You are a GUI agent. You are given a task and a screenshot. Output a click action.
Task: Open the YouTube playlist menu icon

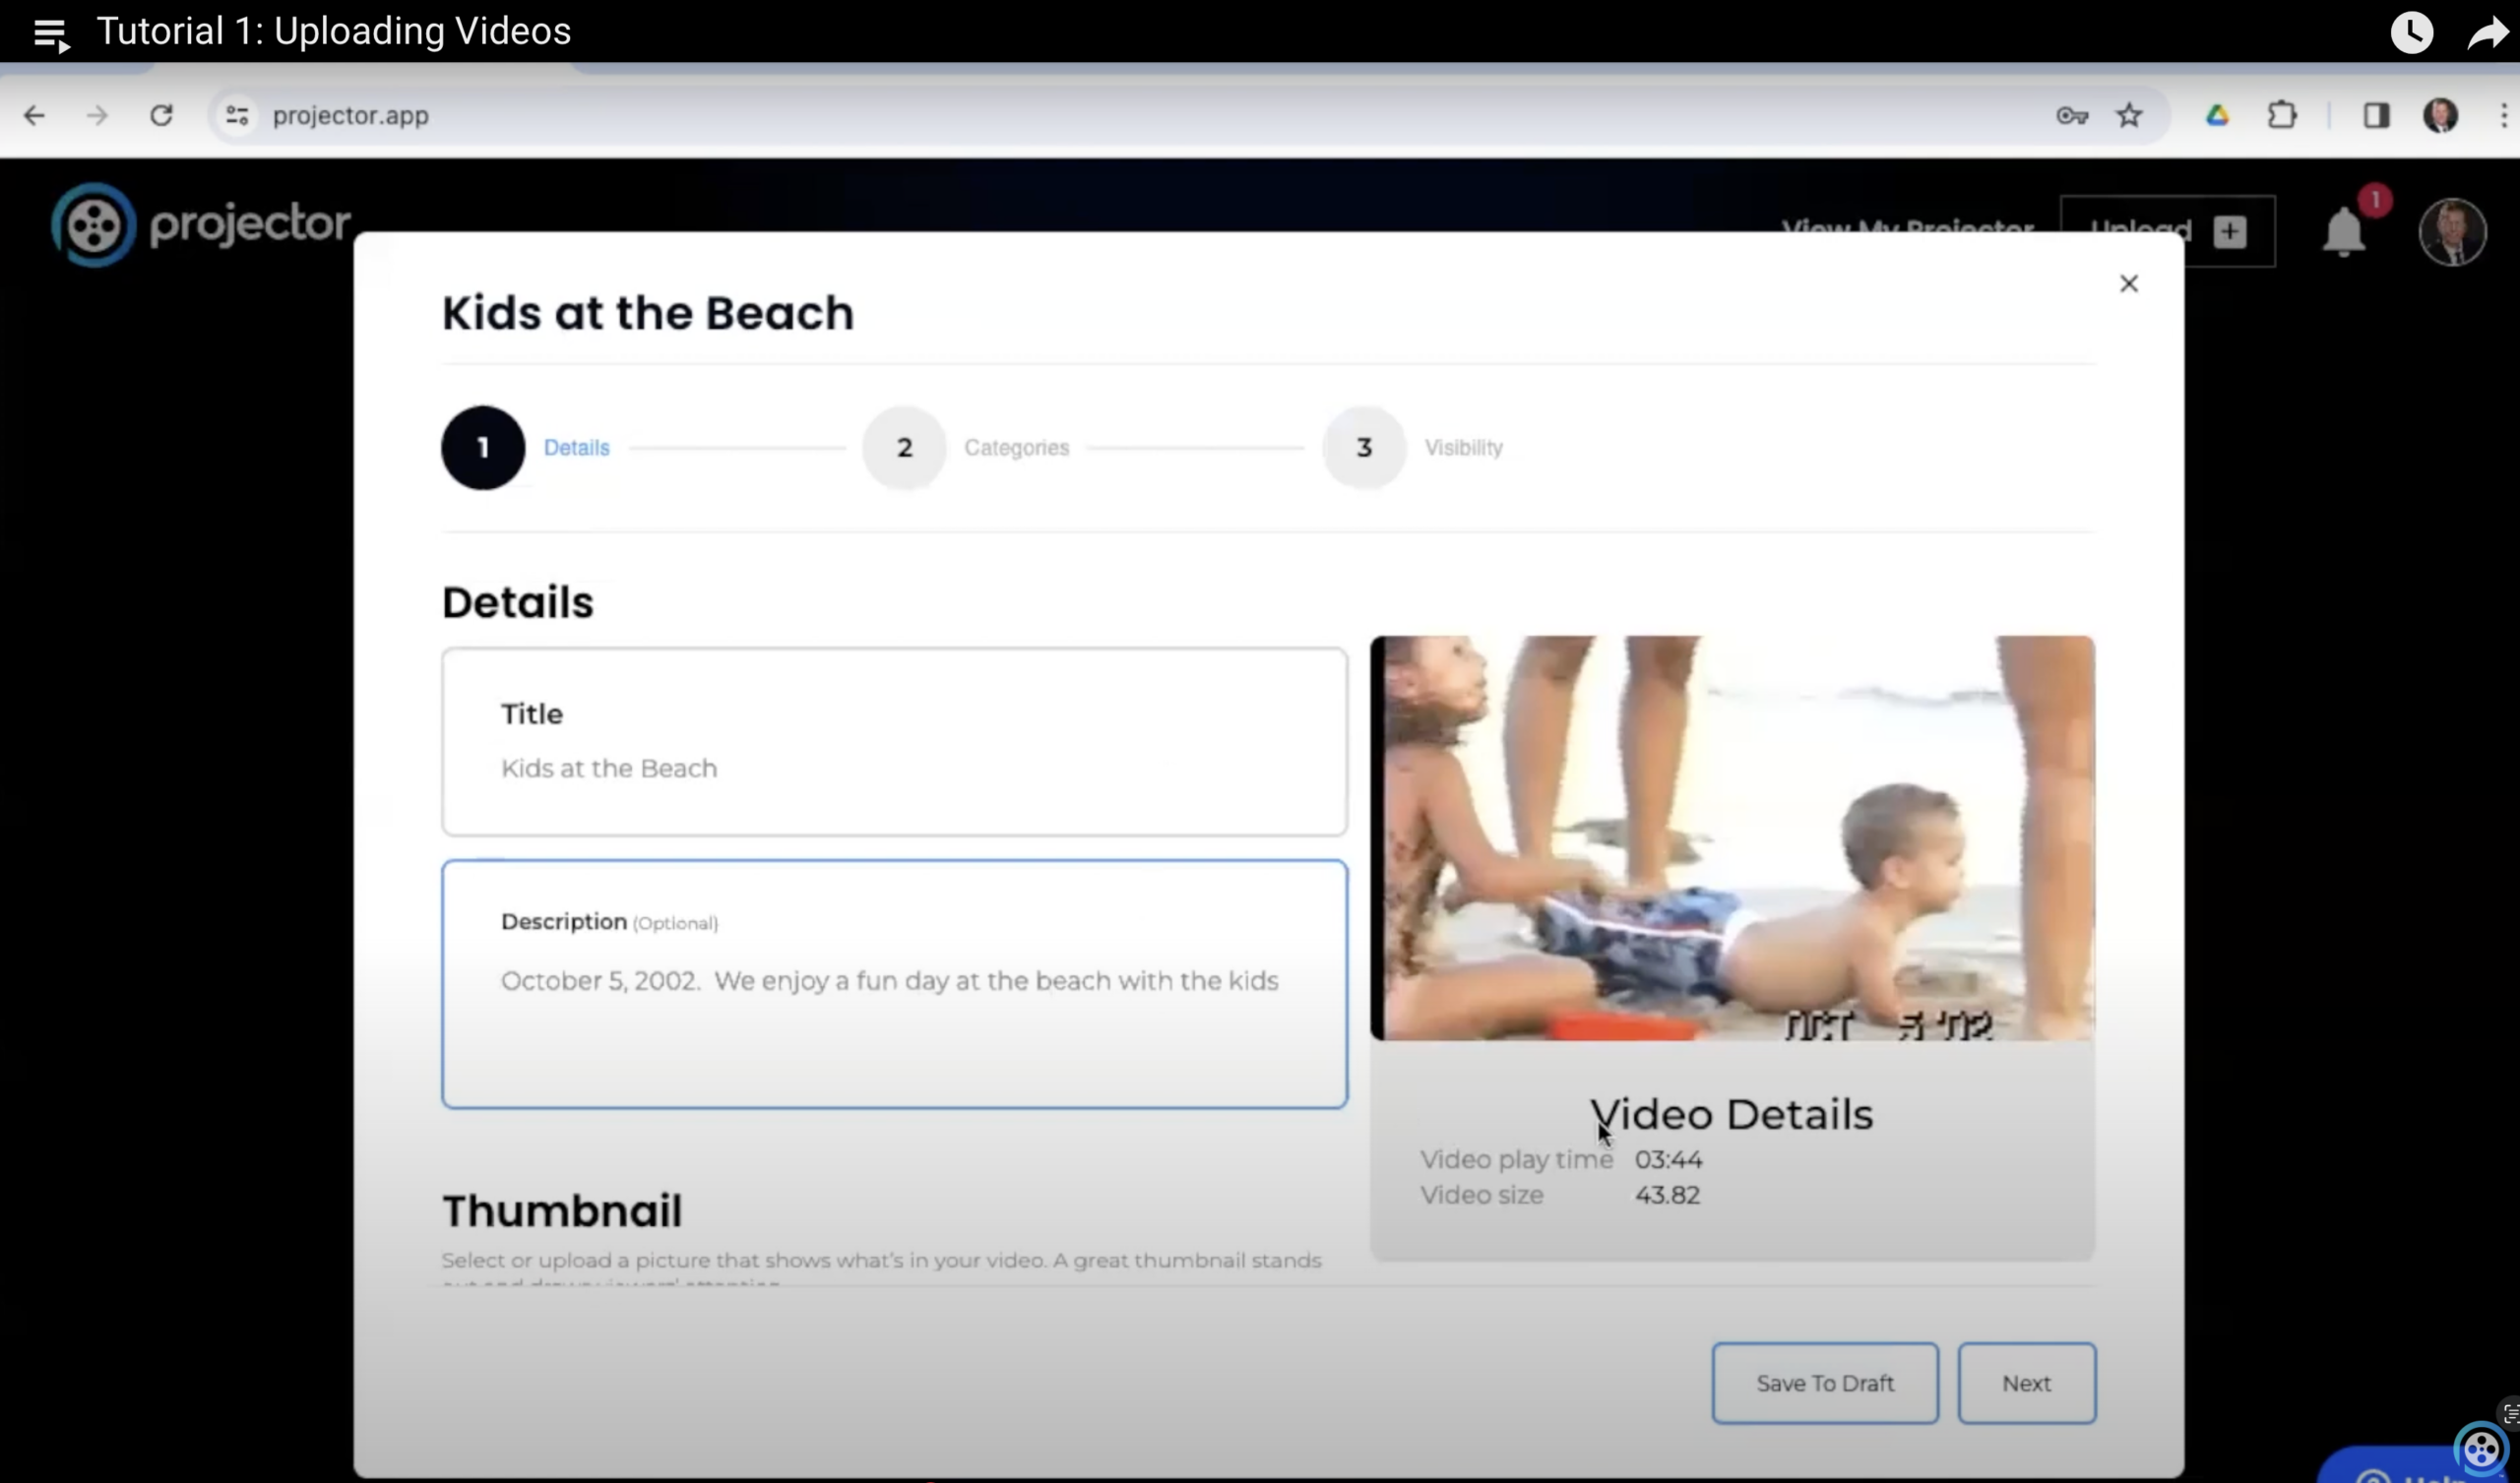click(51, 35)
